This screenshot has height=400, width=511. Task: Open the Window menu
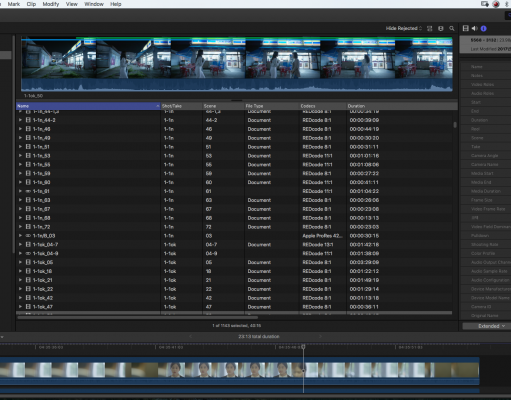pyautogui.click(x=94, y=4)
